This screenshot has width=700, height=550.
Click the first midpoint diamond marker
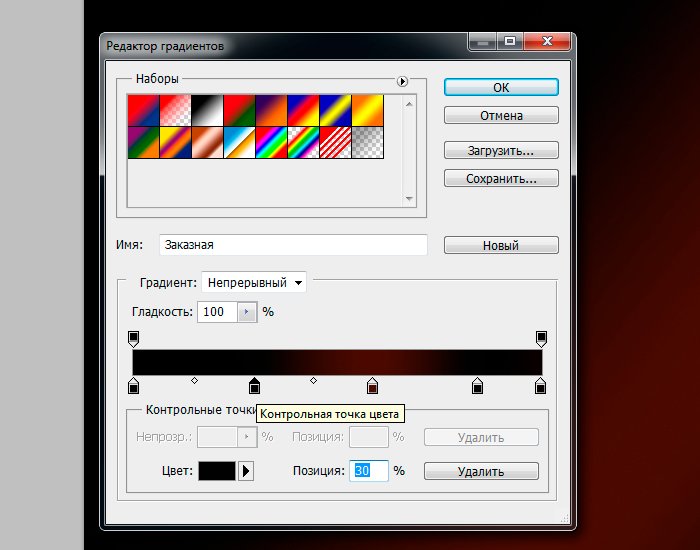[x=194, y=380]
